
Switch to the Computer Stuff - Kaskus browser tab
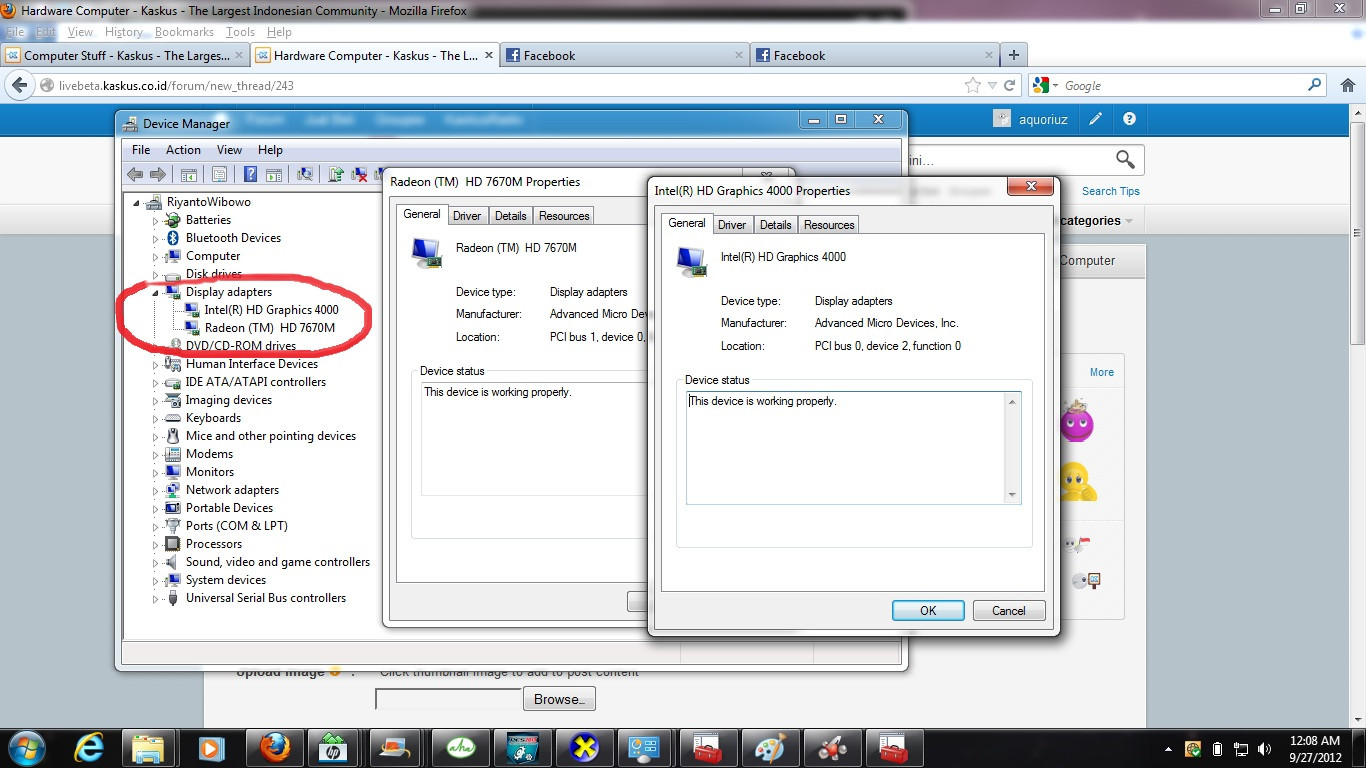(x=125, y=55)
